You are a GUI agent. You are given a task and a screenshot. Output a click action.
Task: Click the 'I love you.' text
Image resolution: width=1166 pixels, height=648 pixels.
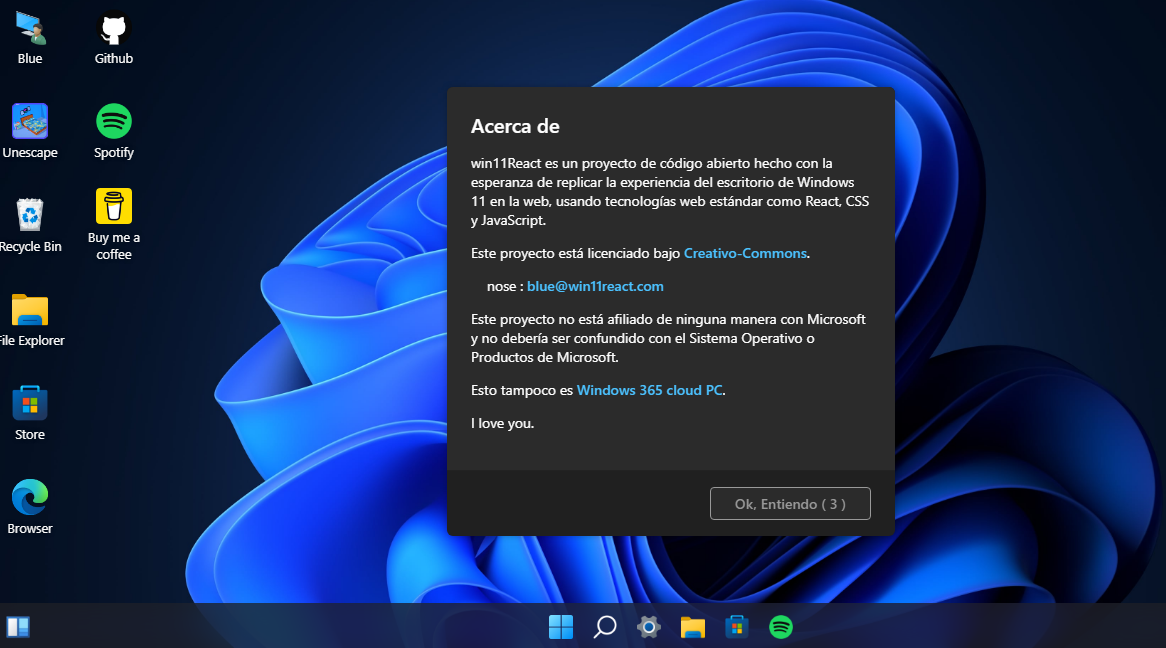point(502,423)
